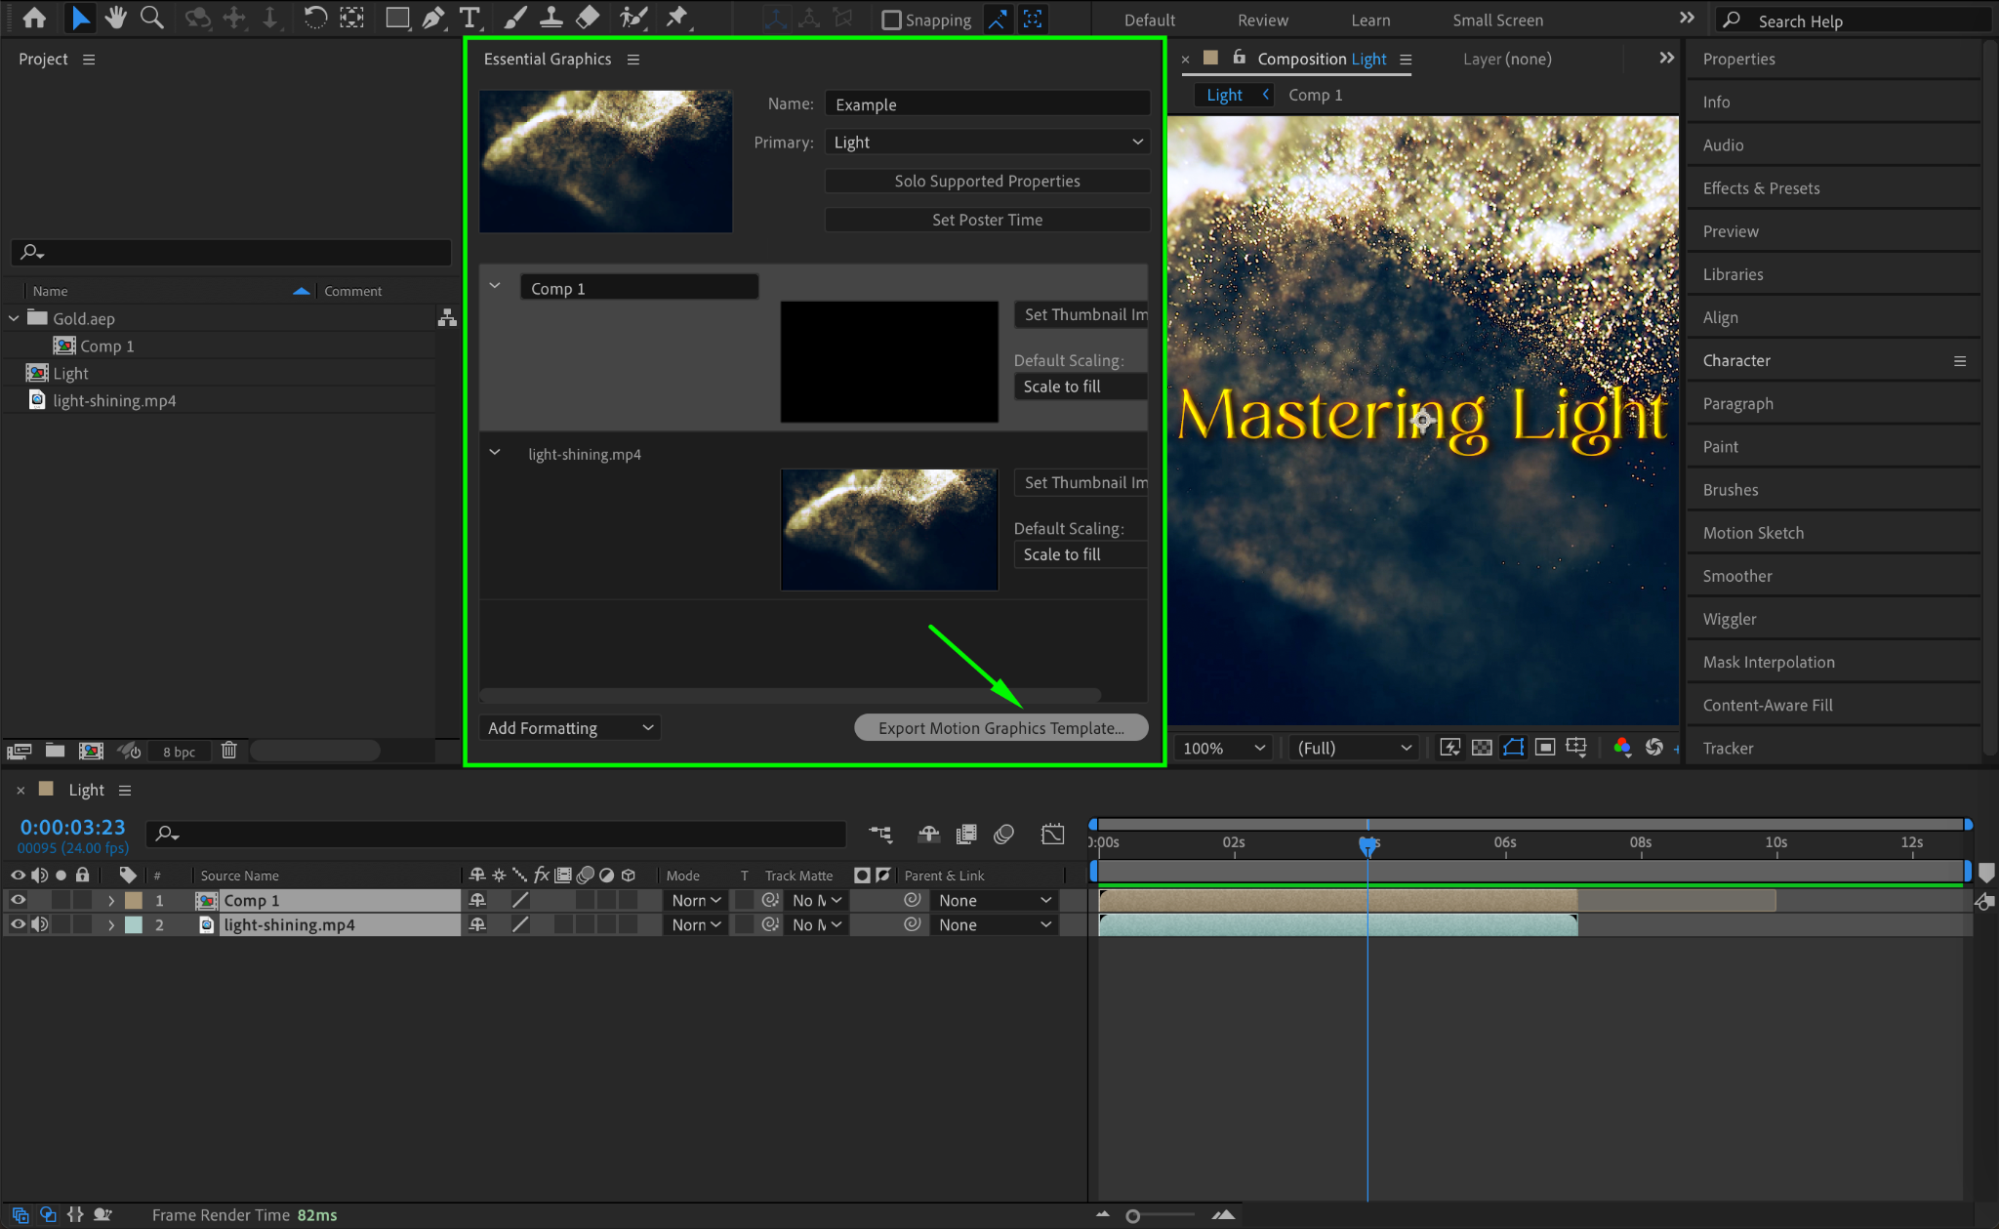Mute audio of light-shining.mp4 layer
The image size is (1999, 1229).
tap(40, 925)
